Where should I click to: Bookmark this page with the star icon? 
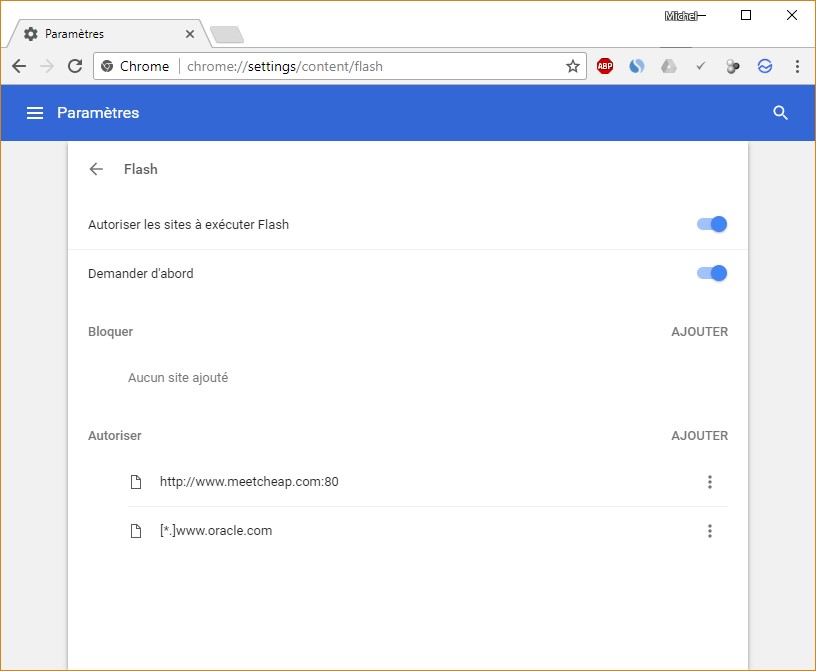pos(573,66)
